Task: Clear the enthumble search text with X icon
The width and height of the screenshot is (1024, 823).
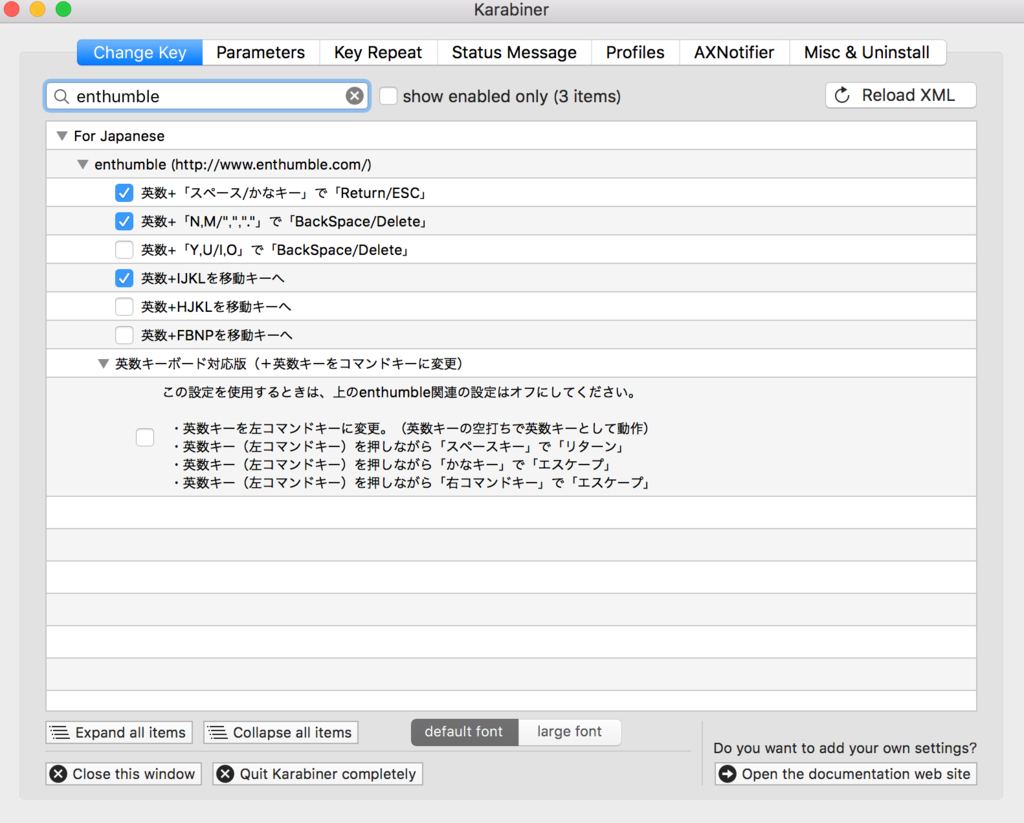Action: pos(355,96)
